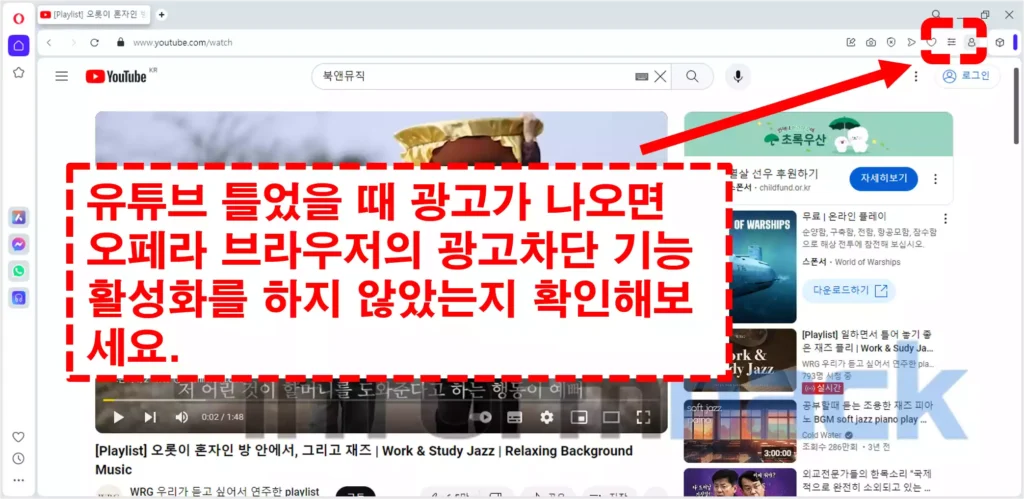
Task: Open the YouTube hamburger guide menu
Action: click(x=61, y=76)
